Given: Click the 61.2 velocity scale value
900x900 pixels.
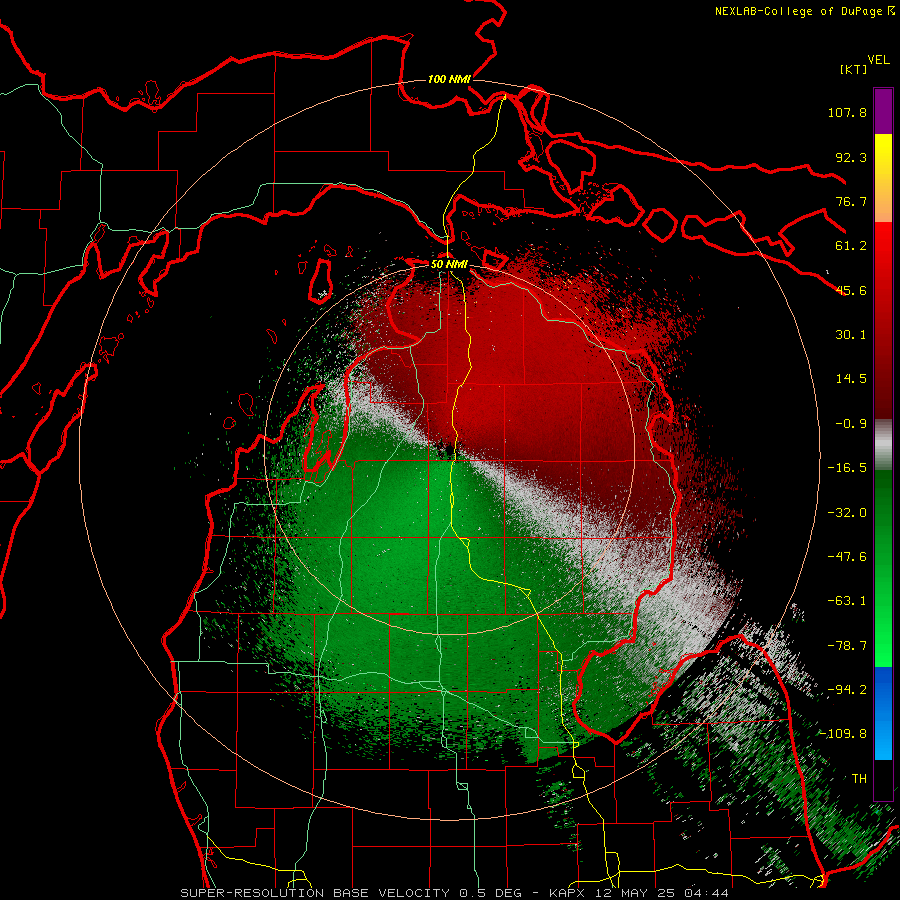Looking at the screenshot, I should [x=851, y=246].
